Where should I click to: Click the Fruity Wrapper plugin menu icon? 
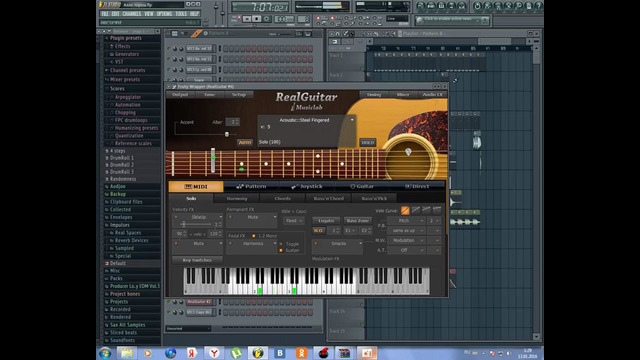(174, 87)
